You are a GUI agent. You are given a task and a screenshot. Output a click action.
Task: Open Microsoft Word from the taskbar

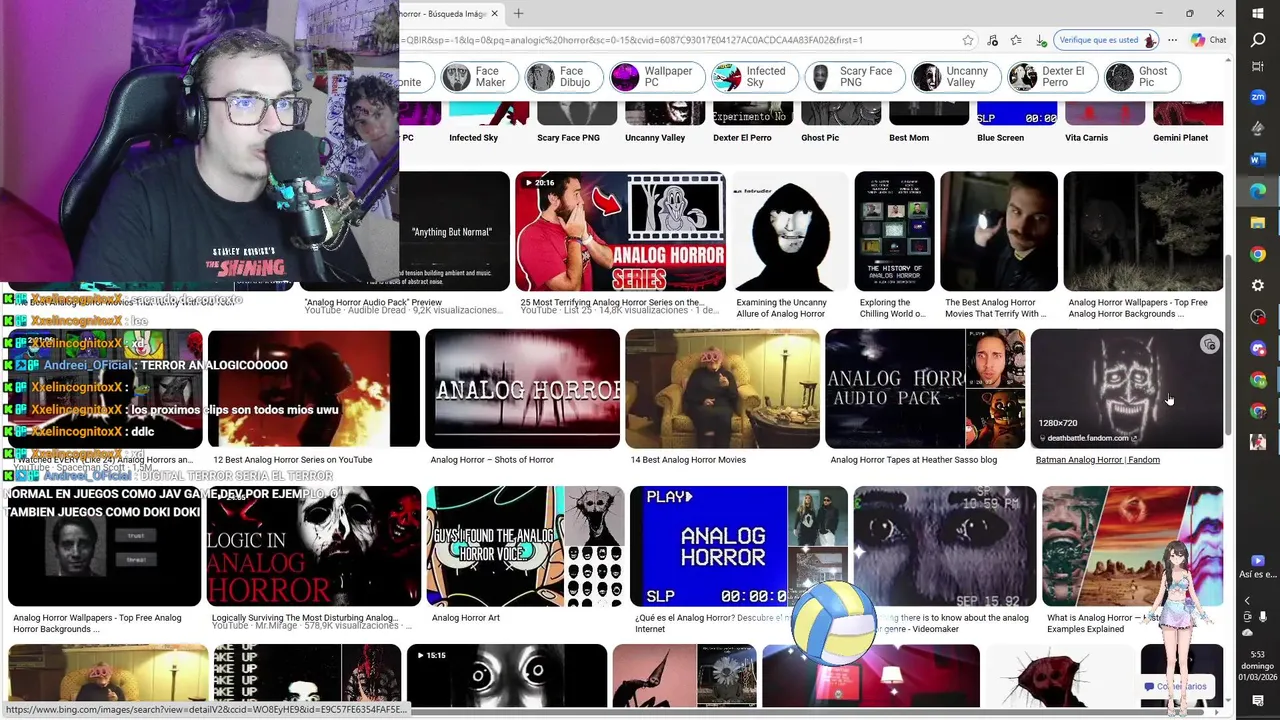coord(1258,159)
